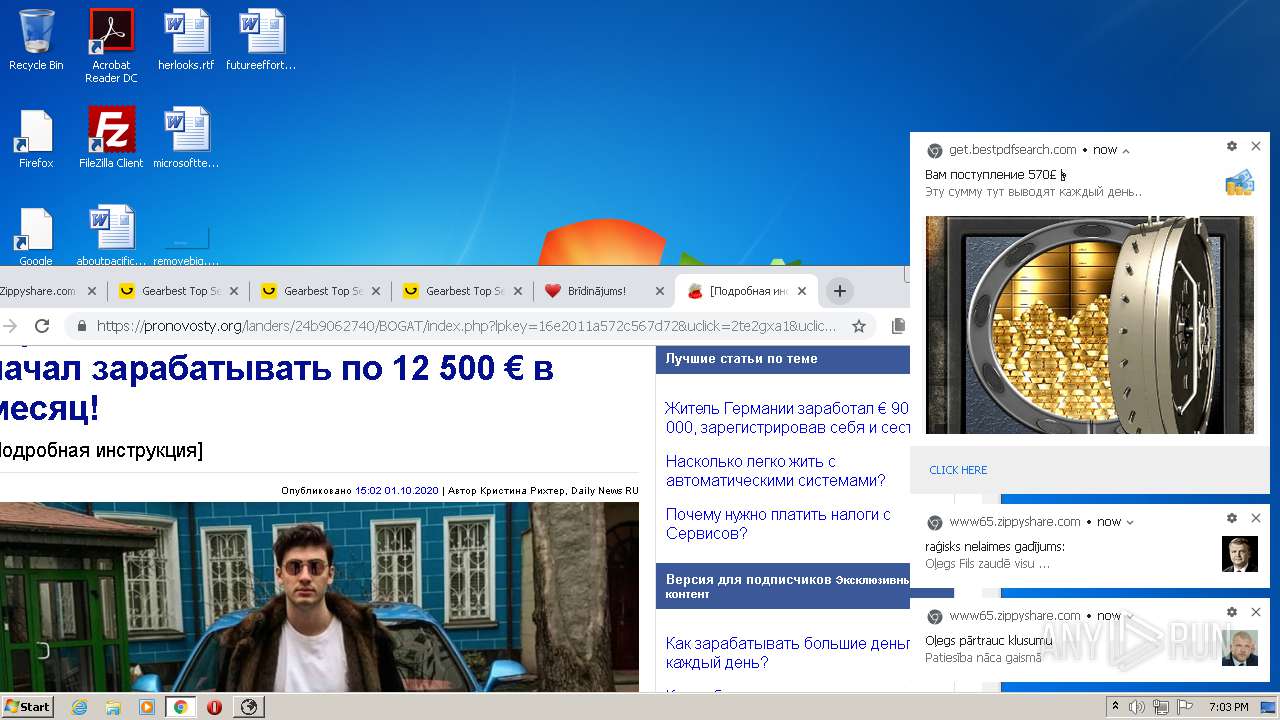Open the 'Вам поступление 570£' notification text

tap(996, 175)
